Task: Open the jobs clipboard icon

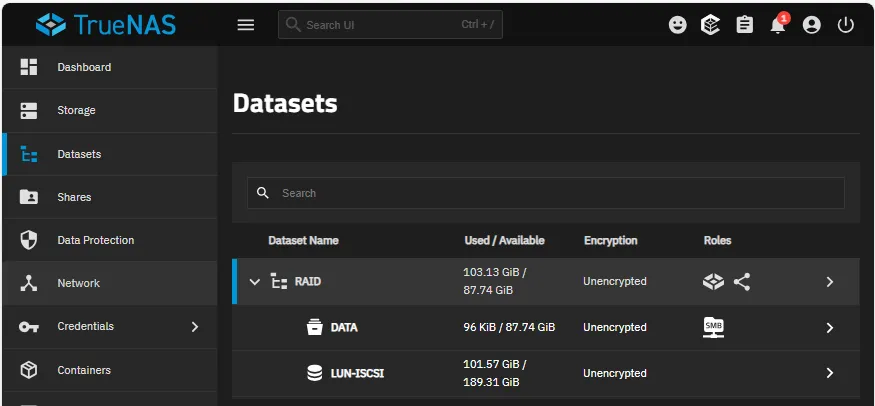Action: [x=745, y=25]
